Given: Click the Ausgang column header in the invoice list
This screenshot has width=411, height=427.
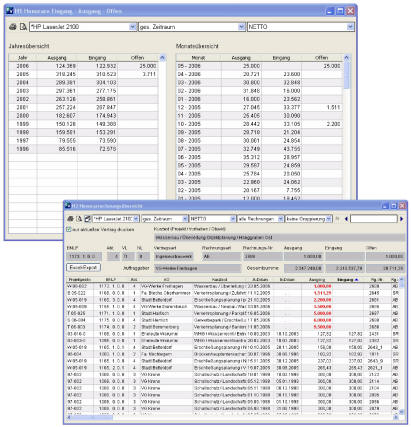Looking at the screenshot, I should [x=317, y=280].
